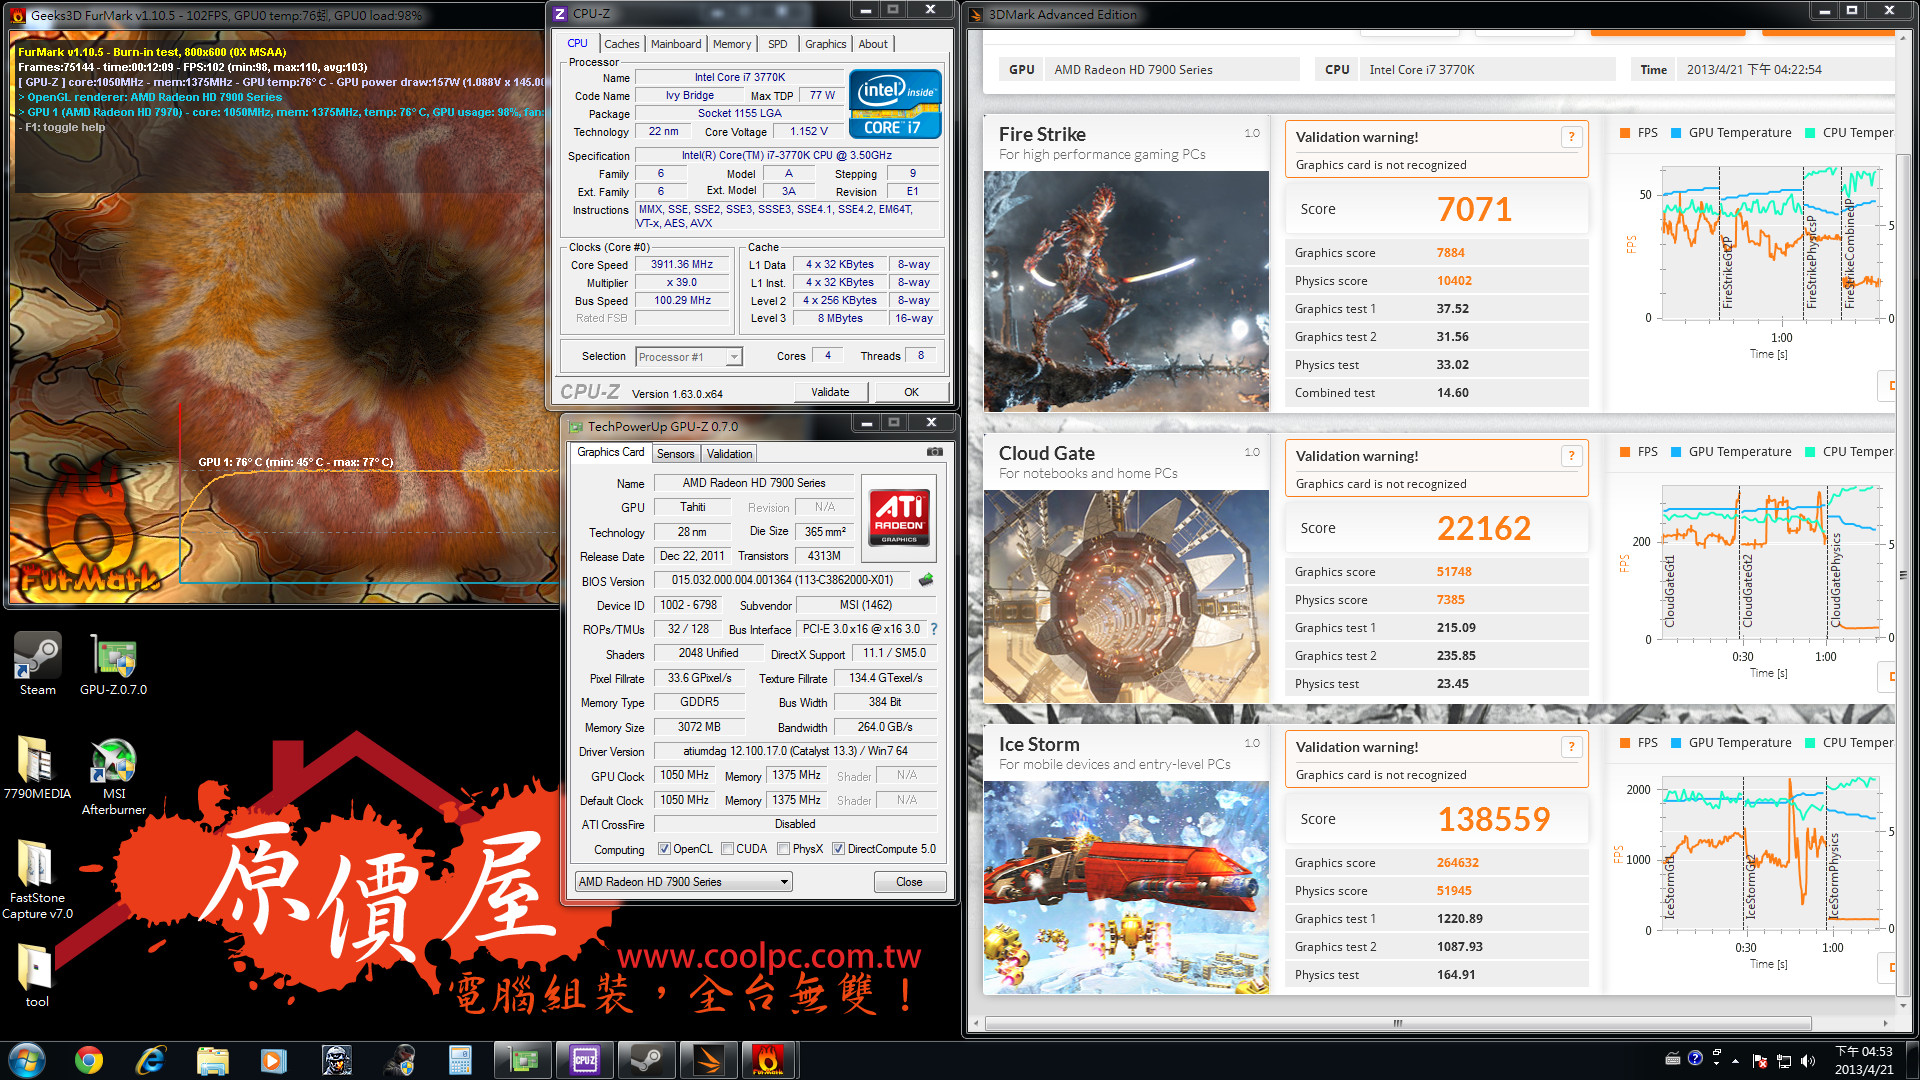Screen dimensions: 1920x1080
Task: Open the Processor #1 selection dropdown in CPU-Z
Action: tap(690, 356)
